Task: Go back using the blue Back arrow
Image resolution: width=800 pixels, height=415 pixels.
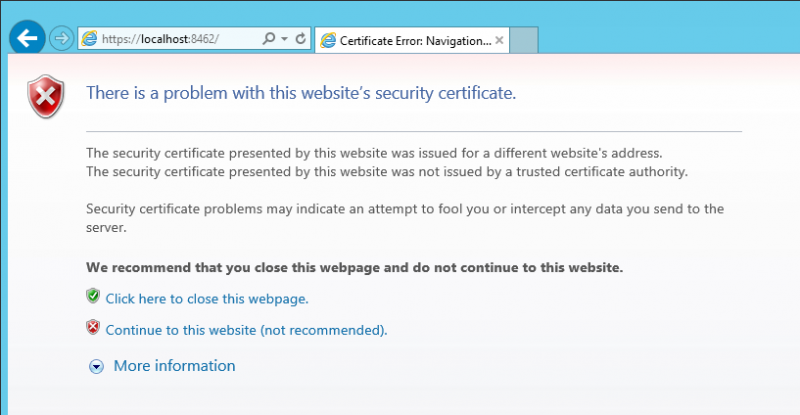Action: [27, 38]
